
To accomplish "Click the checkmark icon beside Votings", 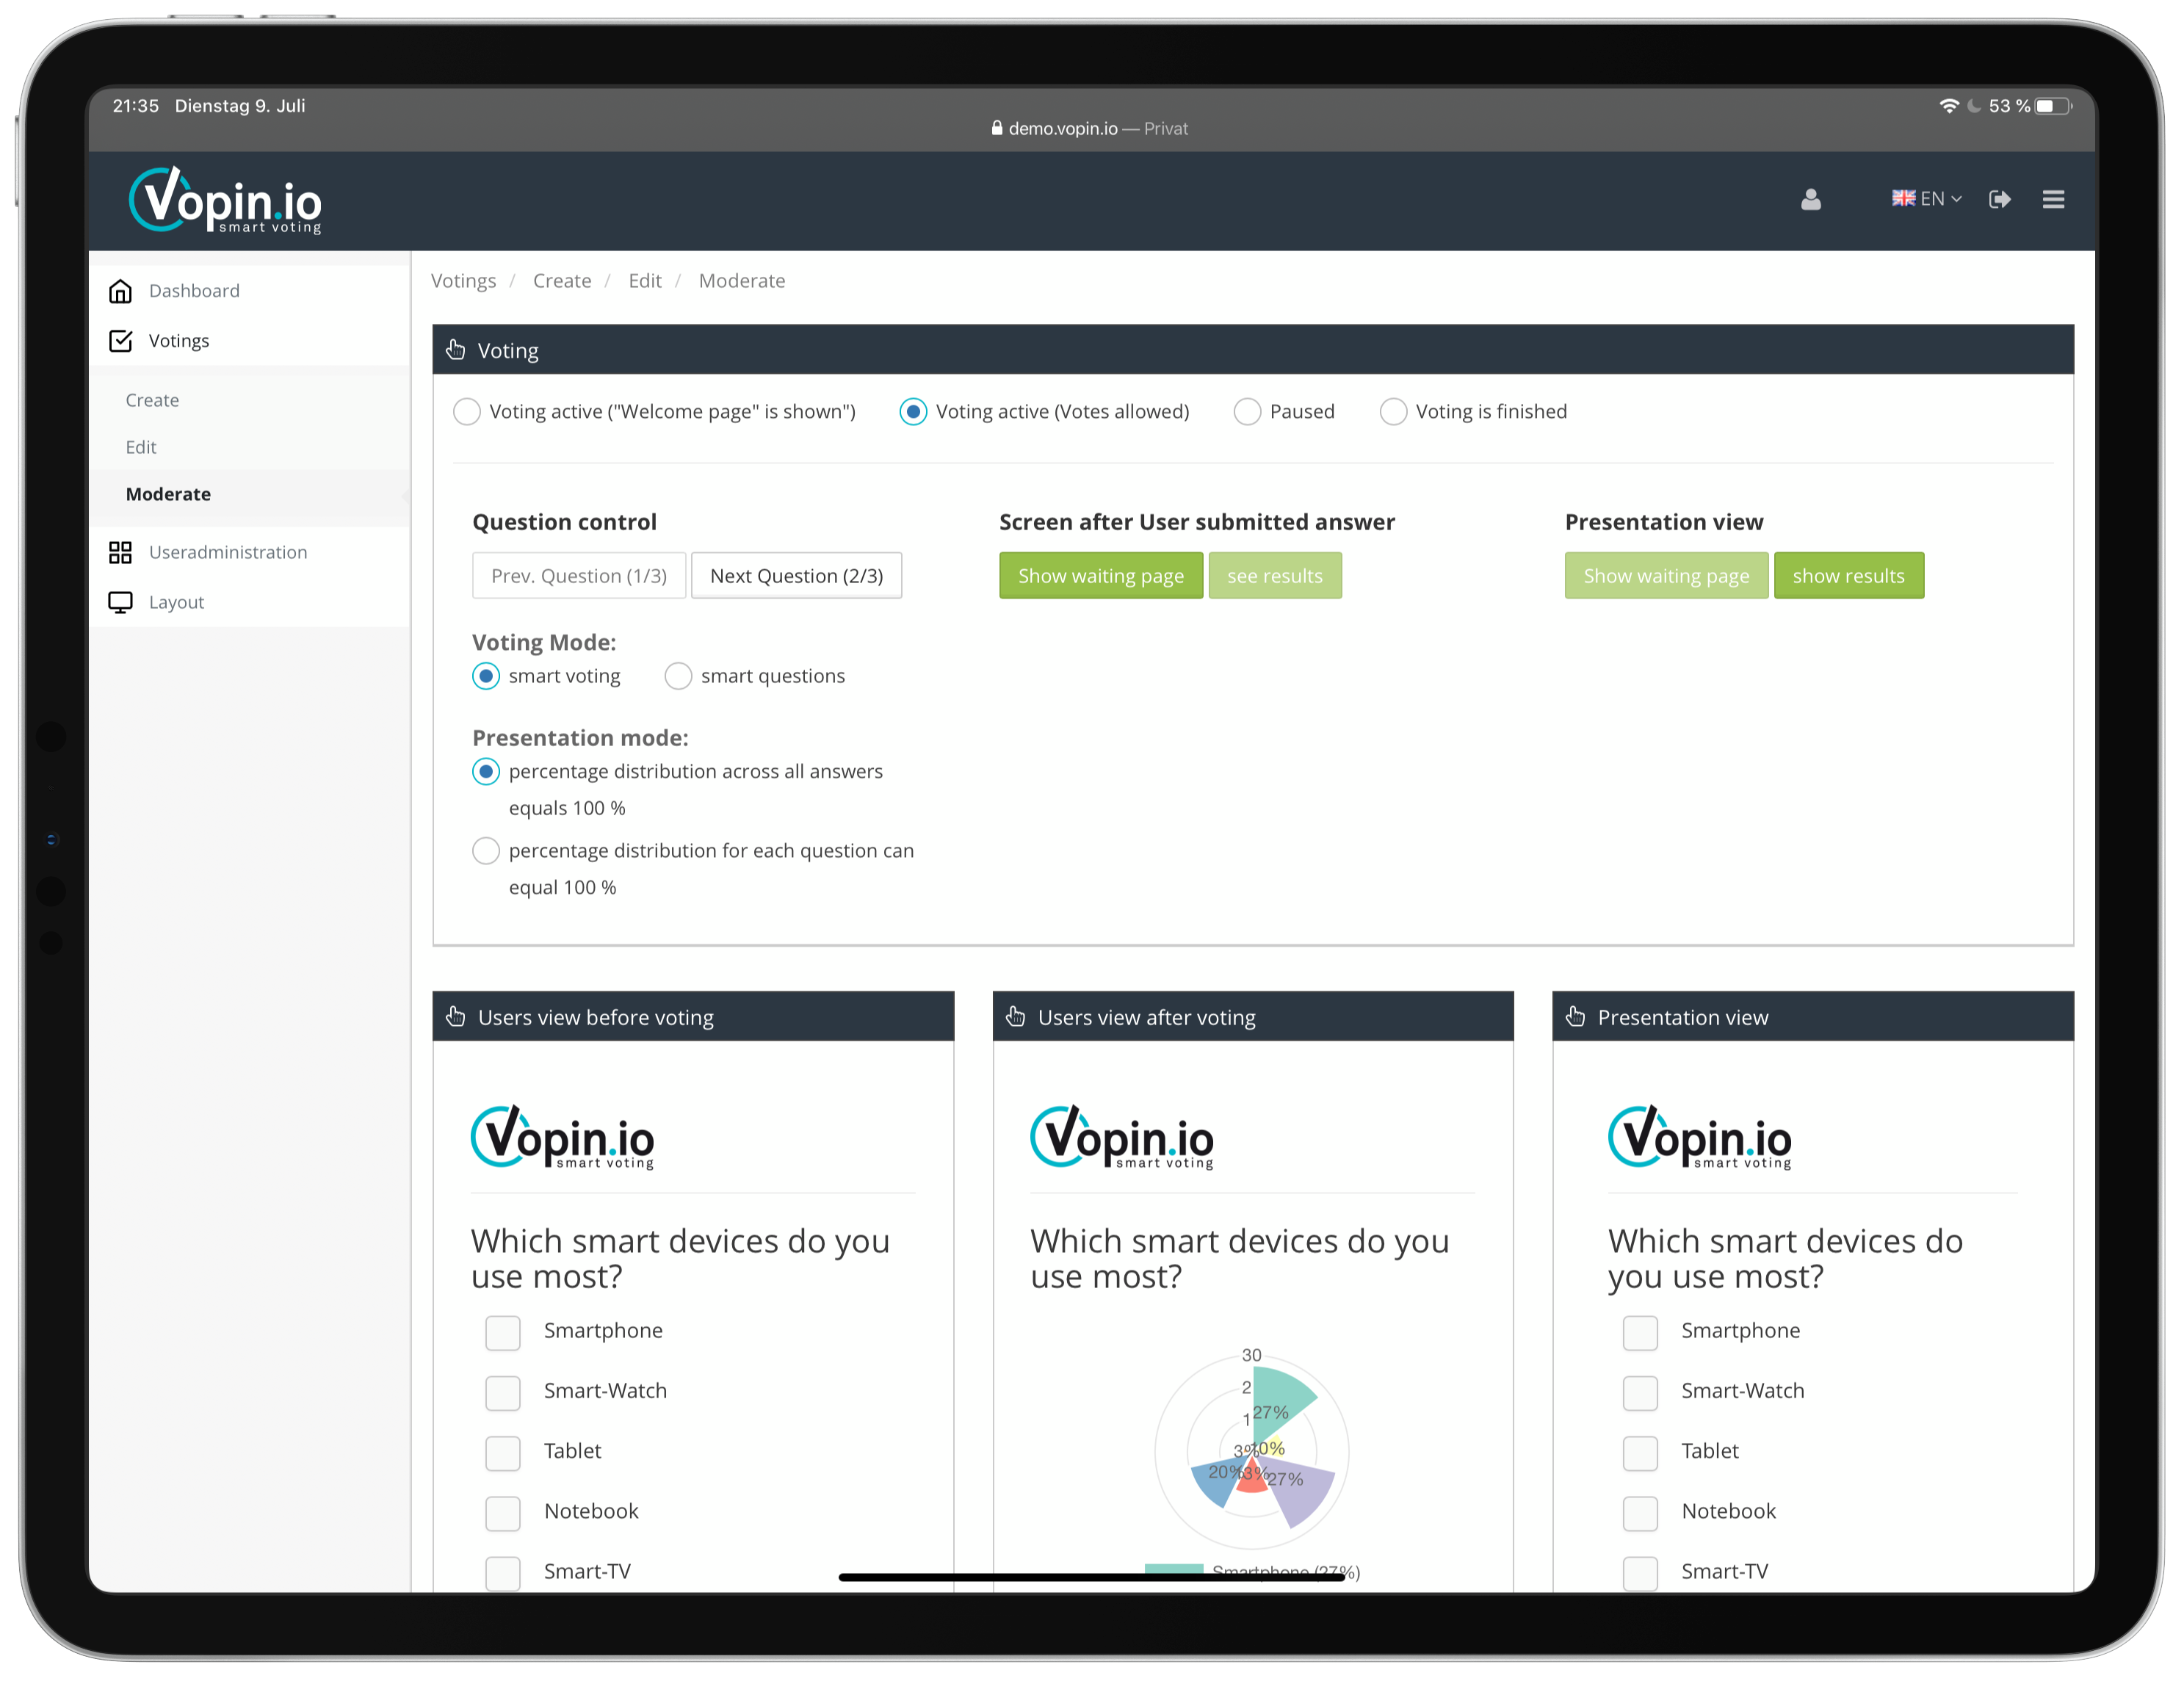I will click(121, 340).
